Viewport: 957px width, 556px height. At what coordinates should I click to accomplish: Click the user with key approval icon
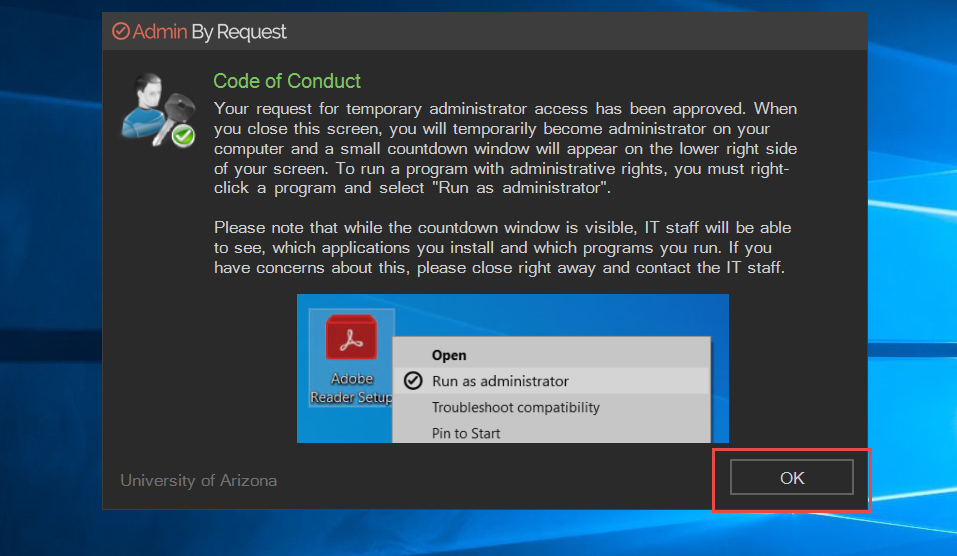pos(159,110)
